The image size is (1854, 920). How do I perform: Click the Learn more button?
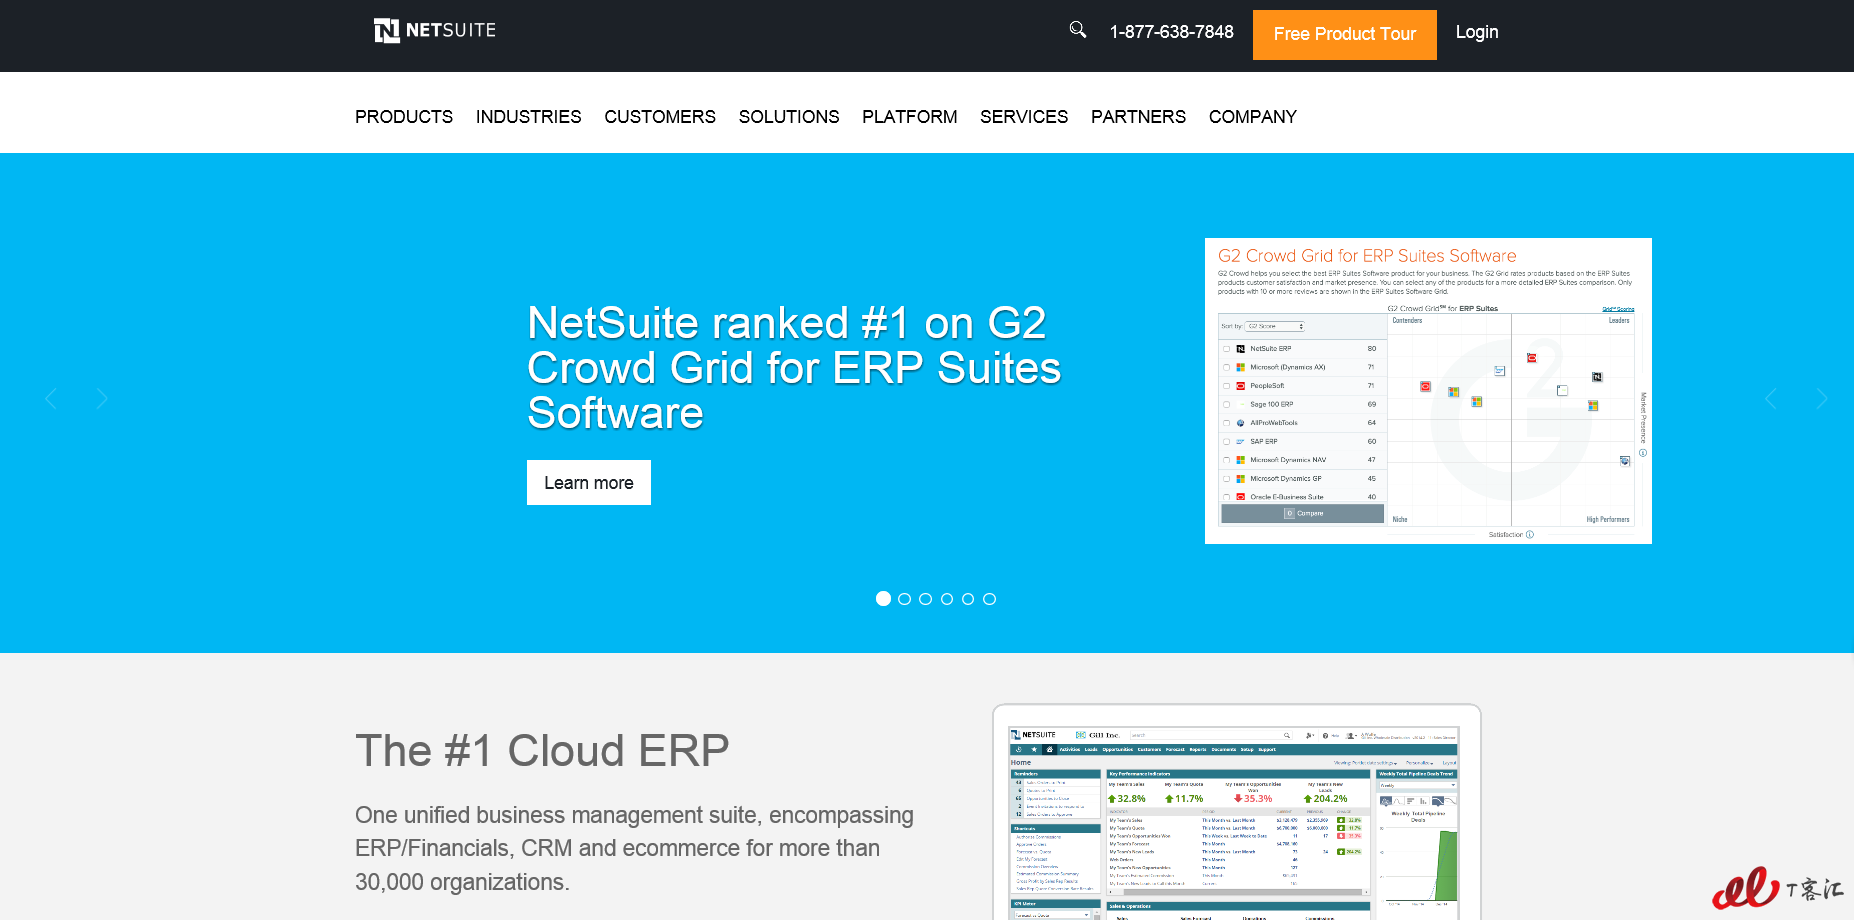tap(589, 482)
